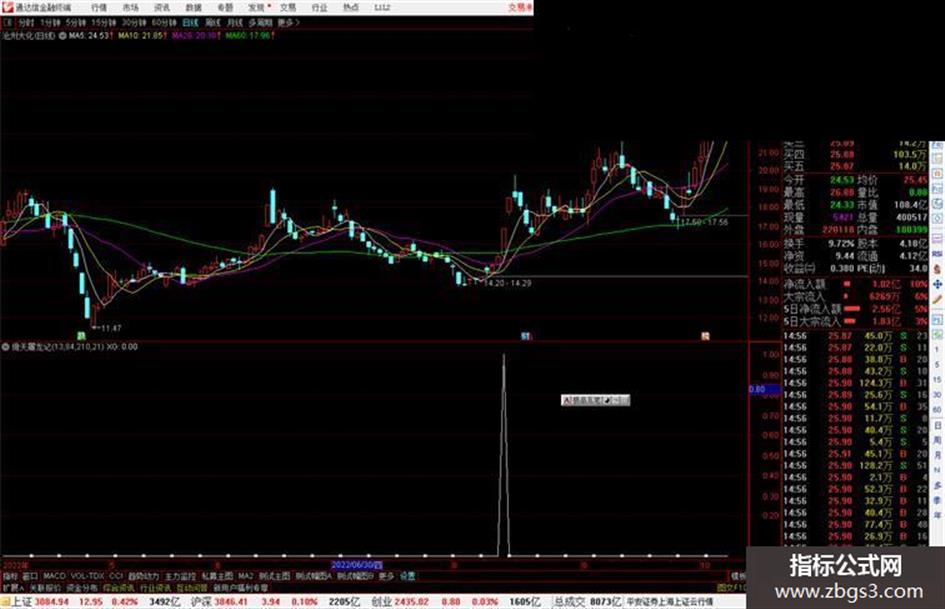945x609 pixels.
Task: Switch chart to 60分钟 period
Action: (164, 22)
